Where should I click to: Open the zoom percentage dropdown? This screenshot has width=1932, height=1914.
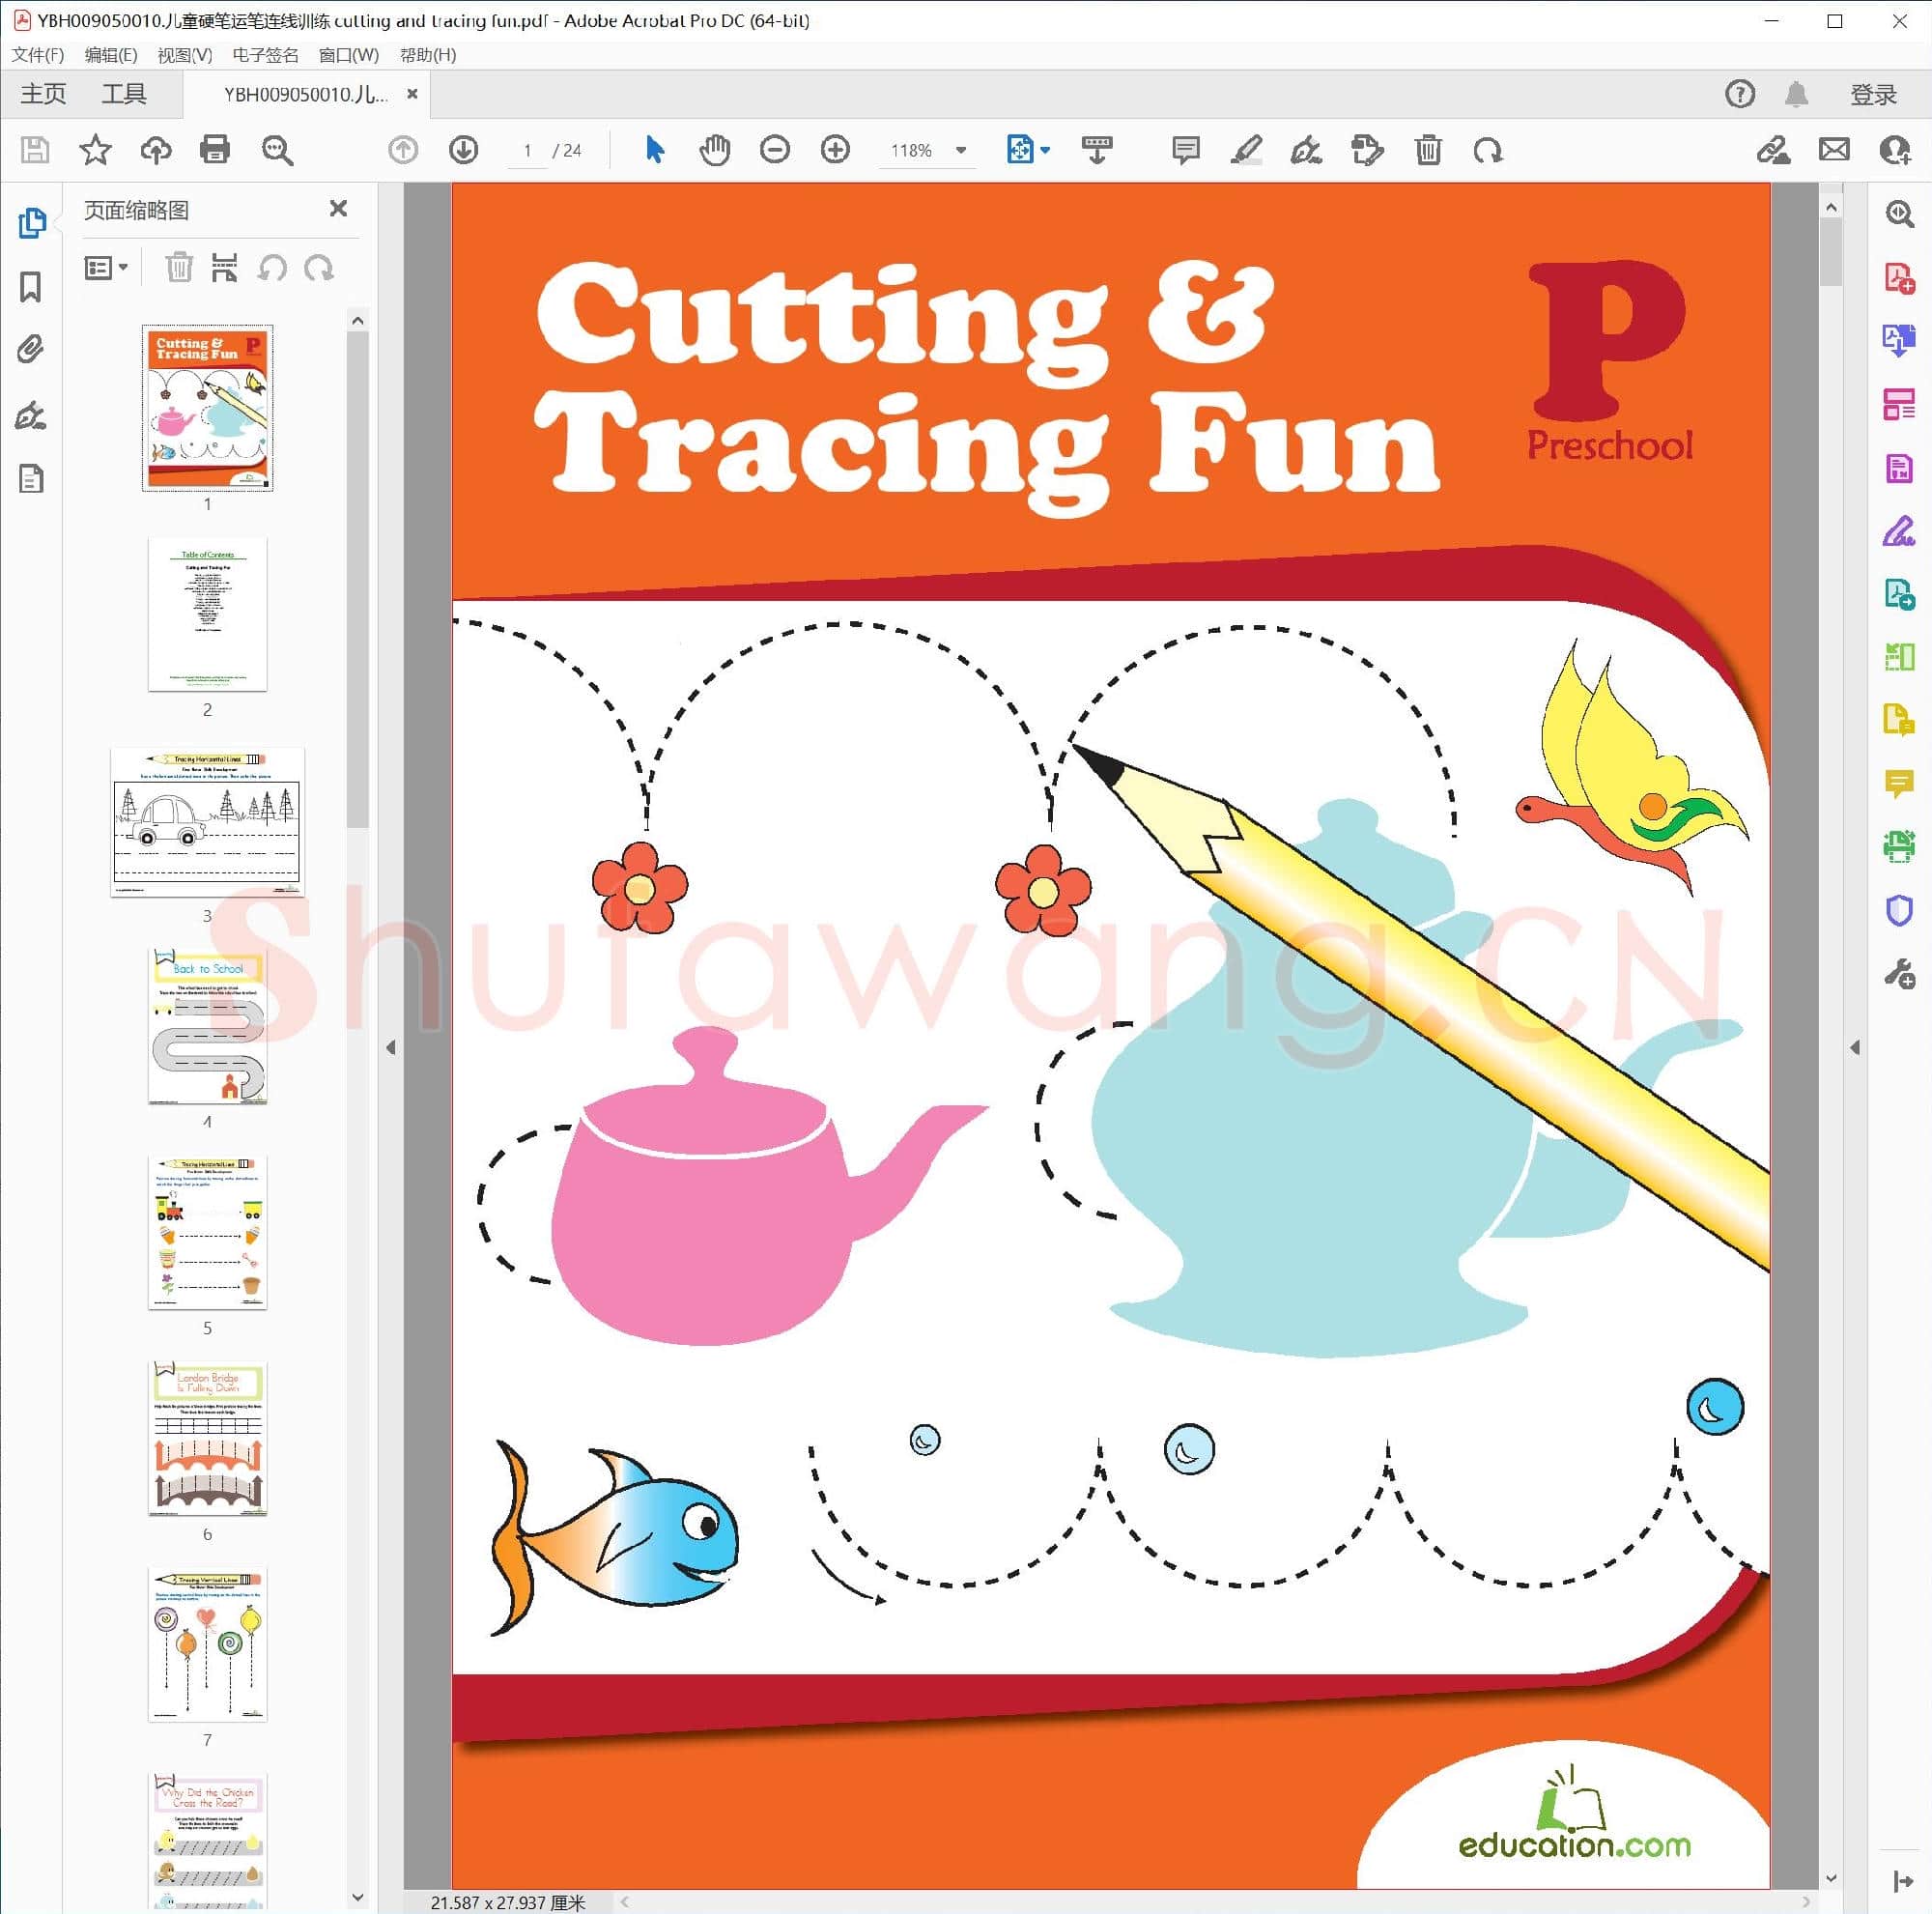960,150
